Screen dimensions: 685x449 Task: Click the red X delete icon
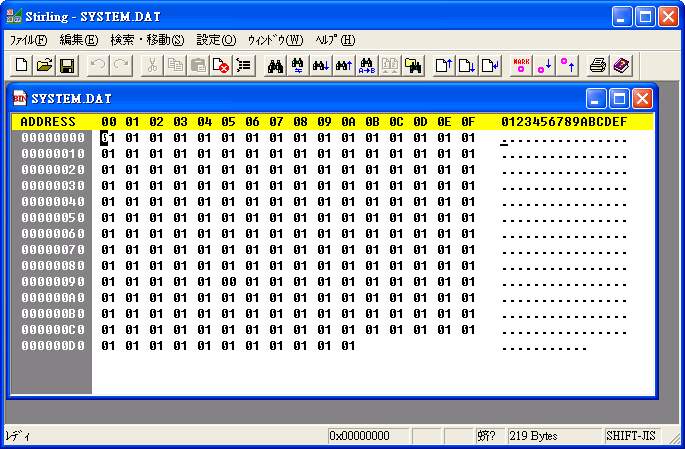click(x=220, y=65)
